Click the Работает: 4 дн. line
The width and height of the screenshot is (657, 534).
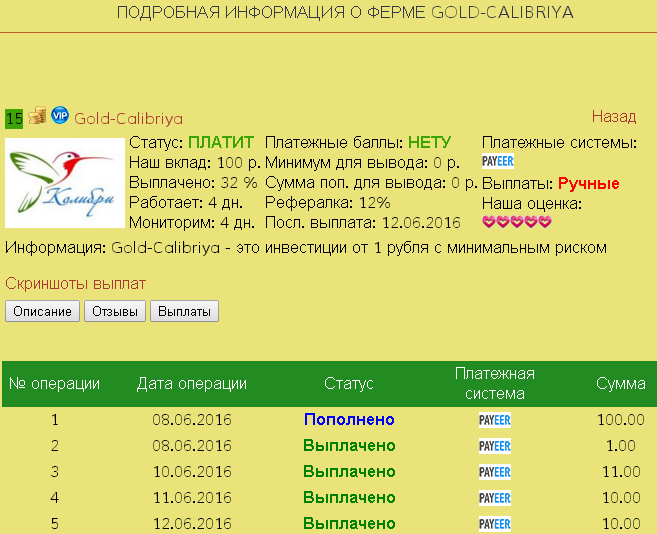[x=186, y=202]
